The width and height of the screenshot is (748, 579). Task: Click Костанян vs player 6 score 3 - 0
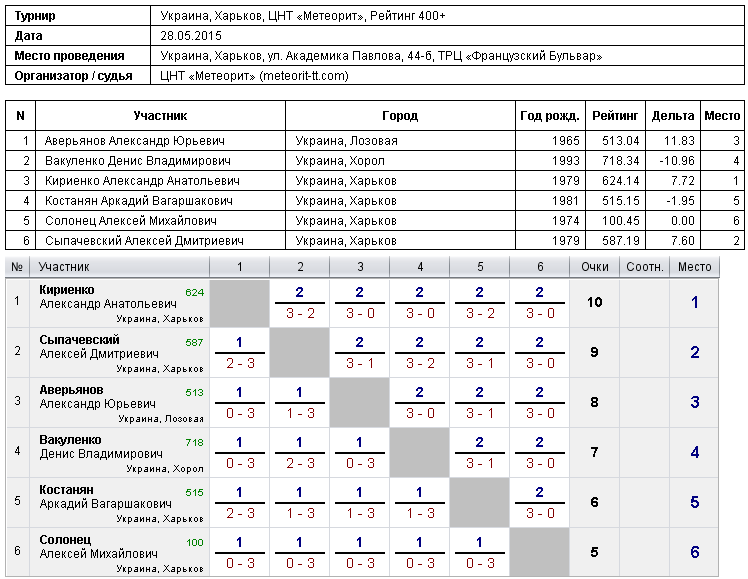(x=540, y=514)
